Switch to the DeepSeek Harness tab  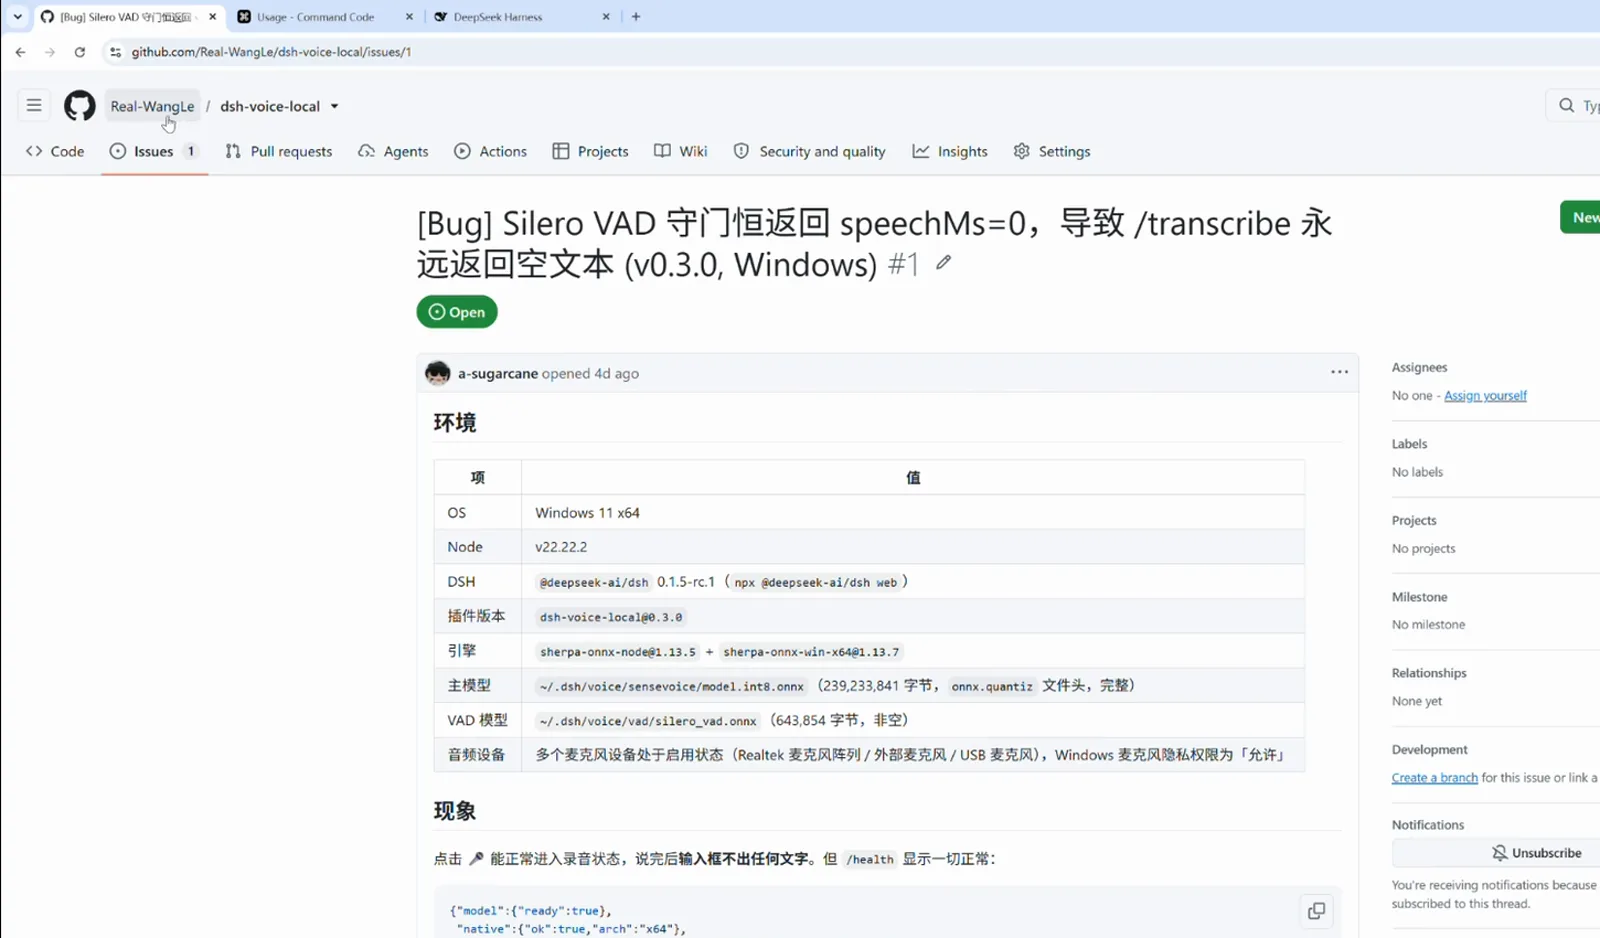coord(498,17)
